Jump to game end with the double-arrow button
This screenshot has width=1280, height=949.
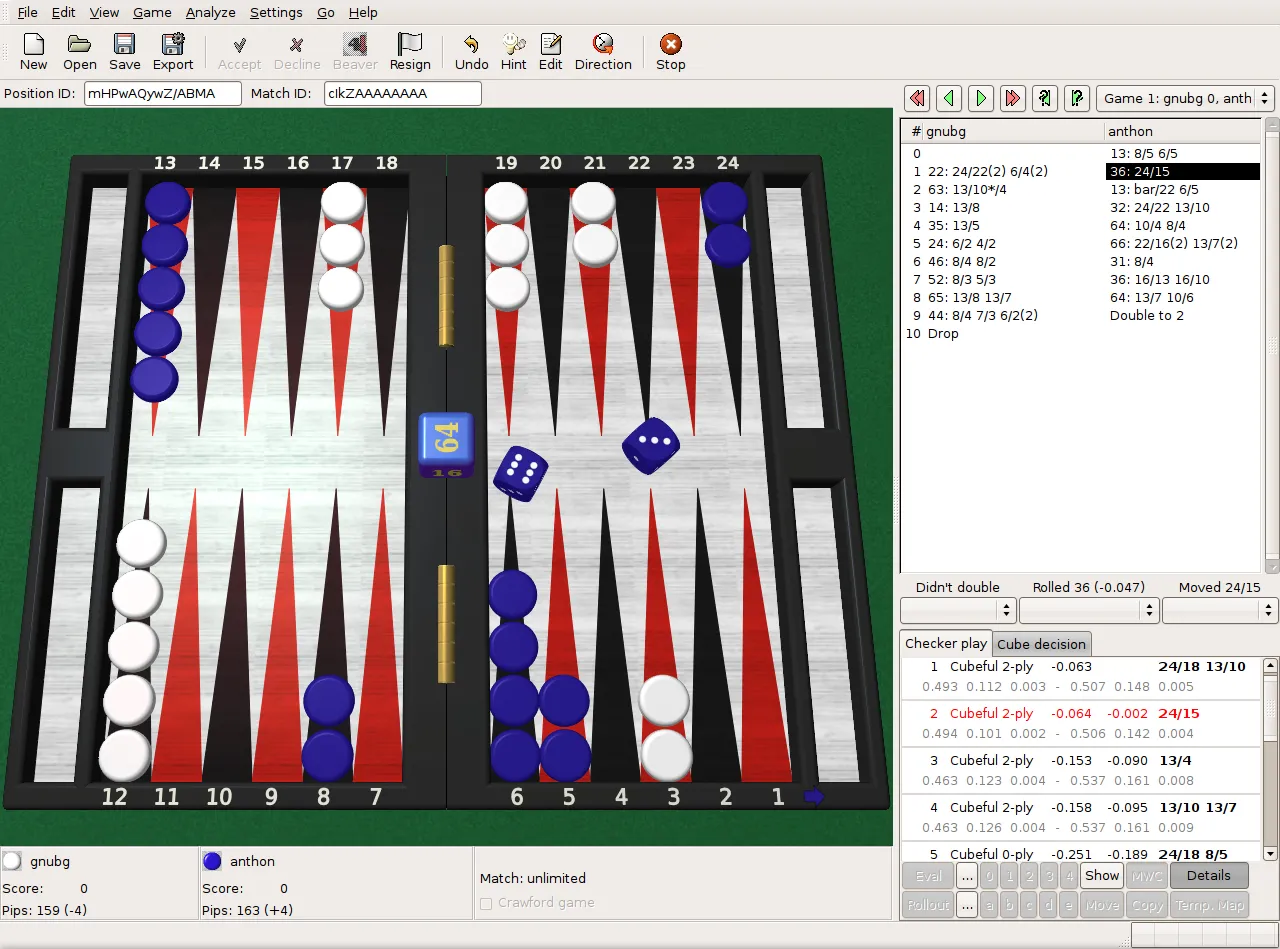tap(1012, 98)
